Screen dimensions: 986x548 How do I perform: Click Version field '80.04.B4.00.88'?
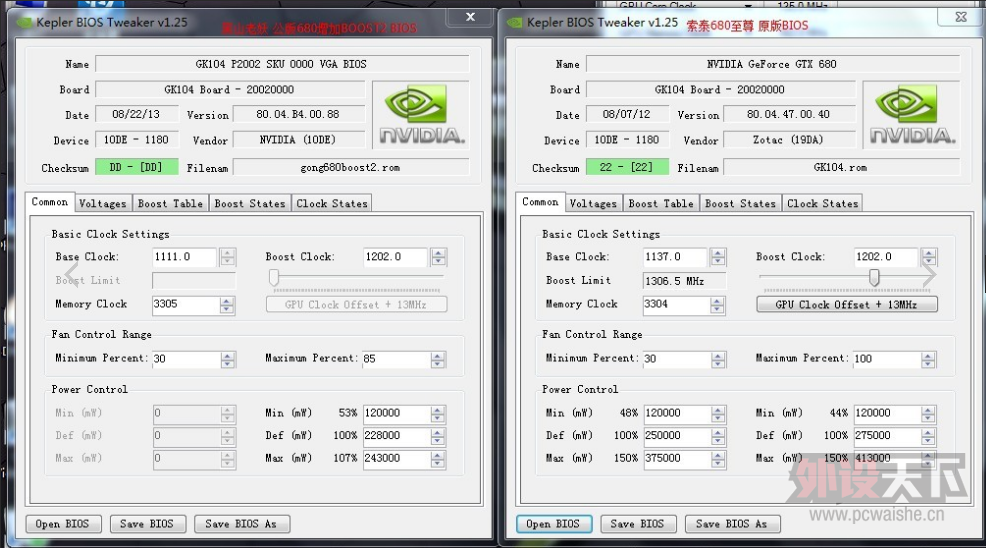click(299, 115)
